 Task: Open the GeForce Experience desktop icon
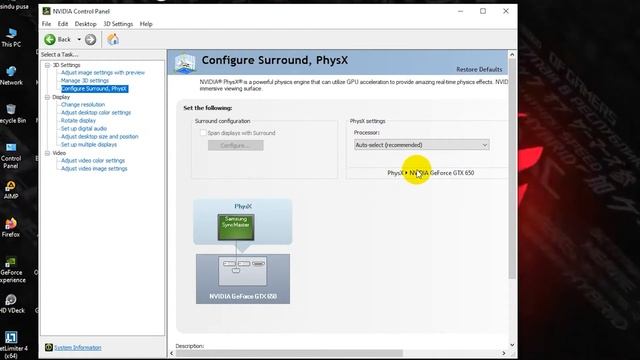tap(12, 270)
